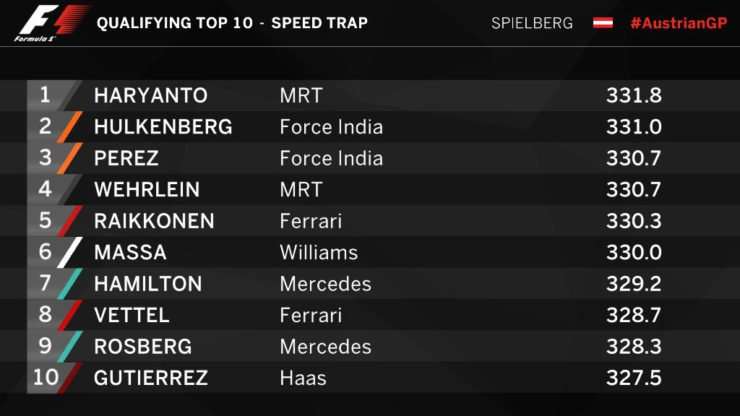Click the white Williams stripe beside Massa

(x=70, y=252)
